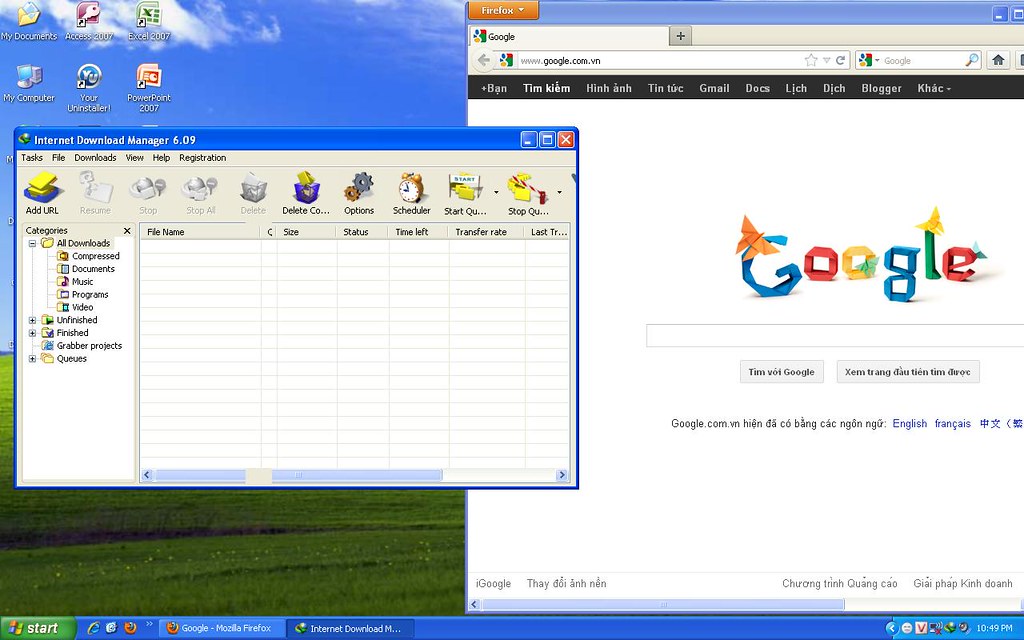Open Excel 2007 desktop shortcut
Screen dimensions: 1024x640
pos(149,22)
